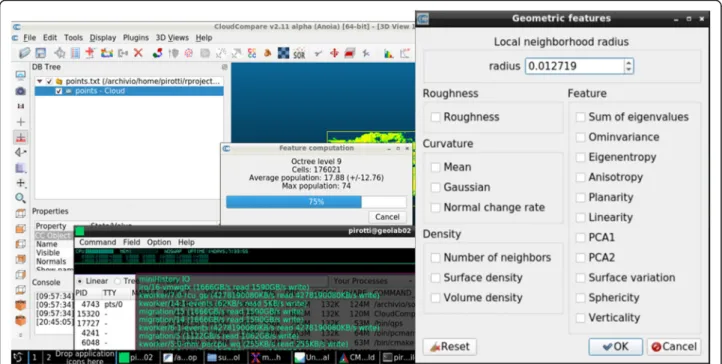Open the Plugins menu
Screen dimensions: 722x364
coord(135,38)
